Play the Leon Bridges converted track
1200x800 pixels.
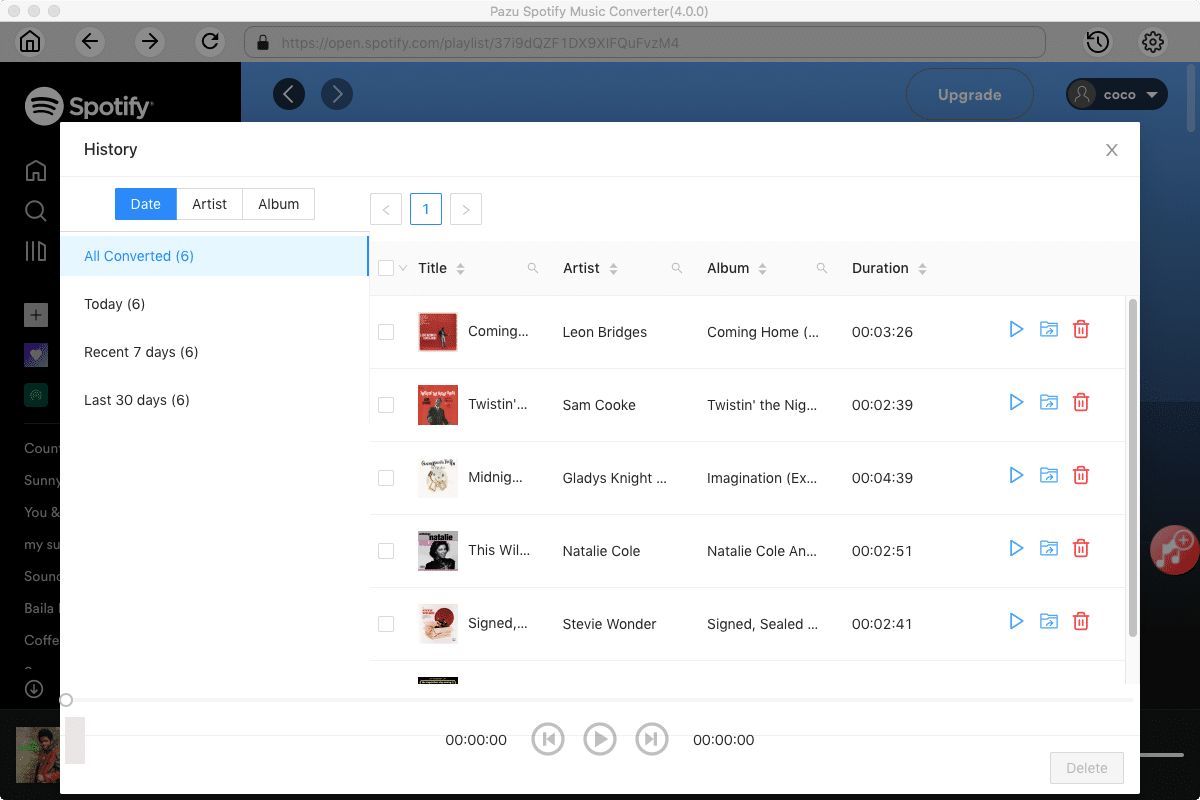point(1016,329)
